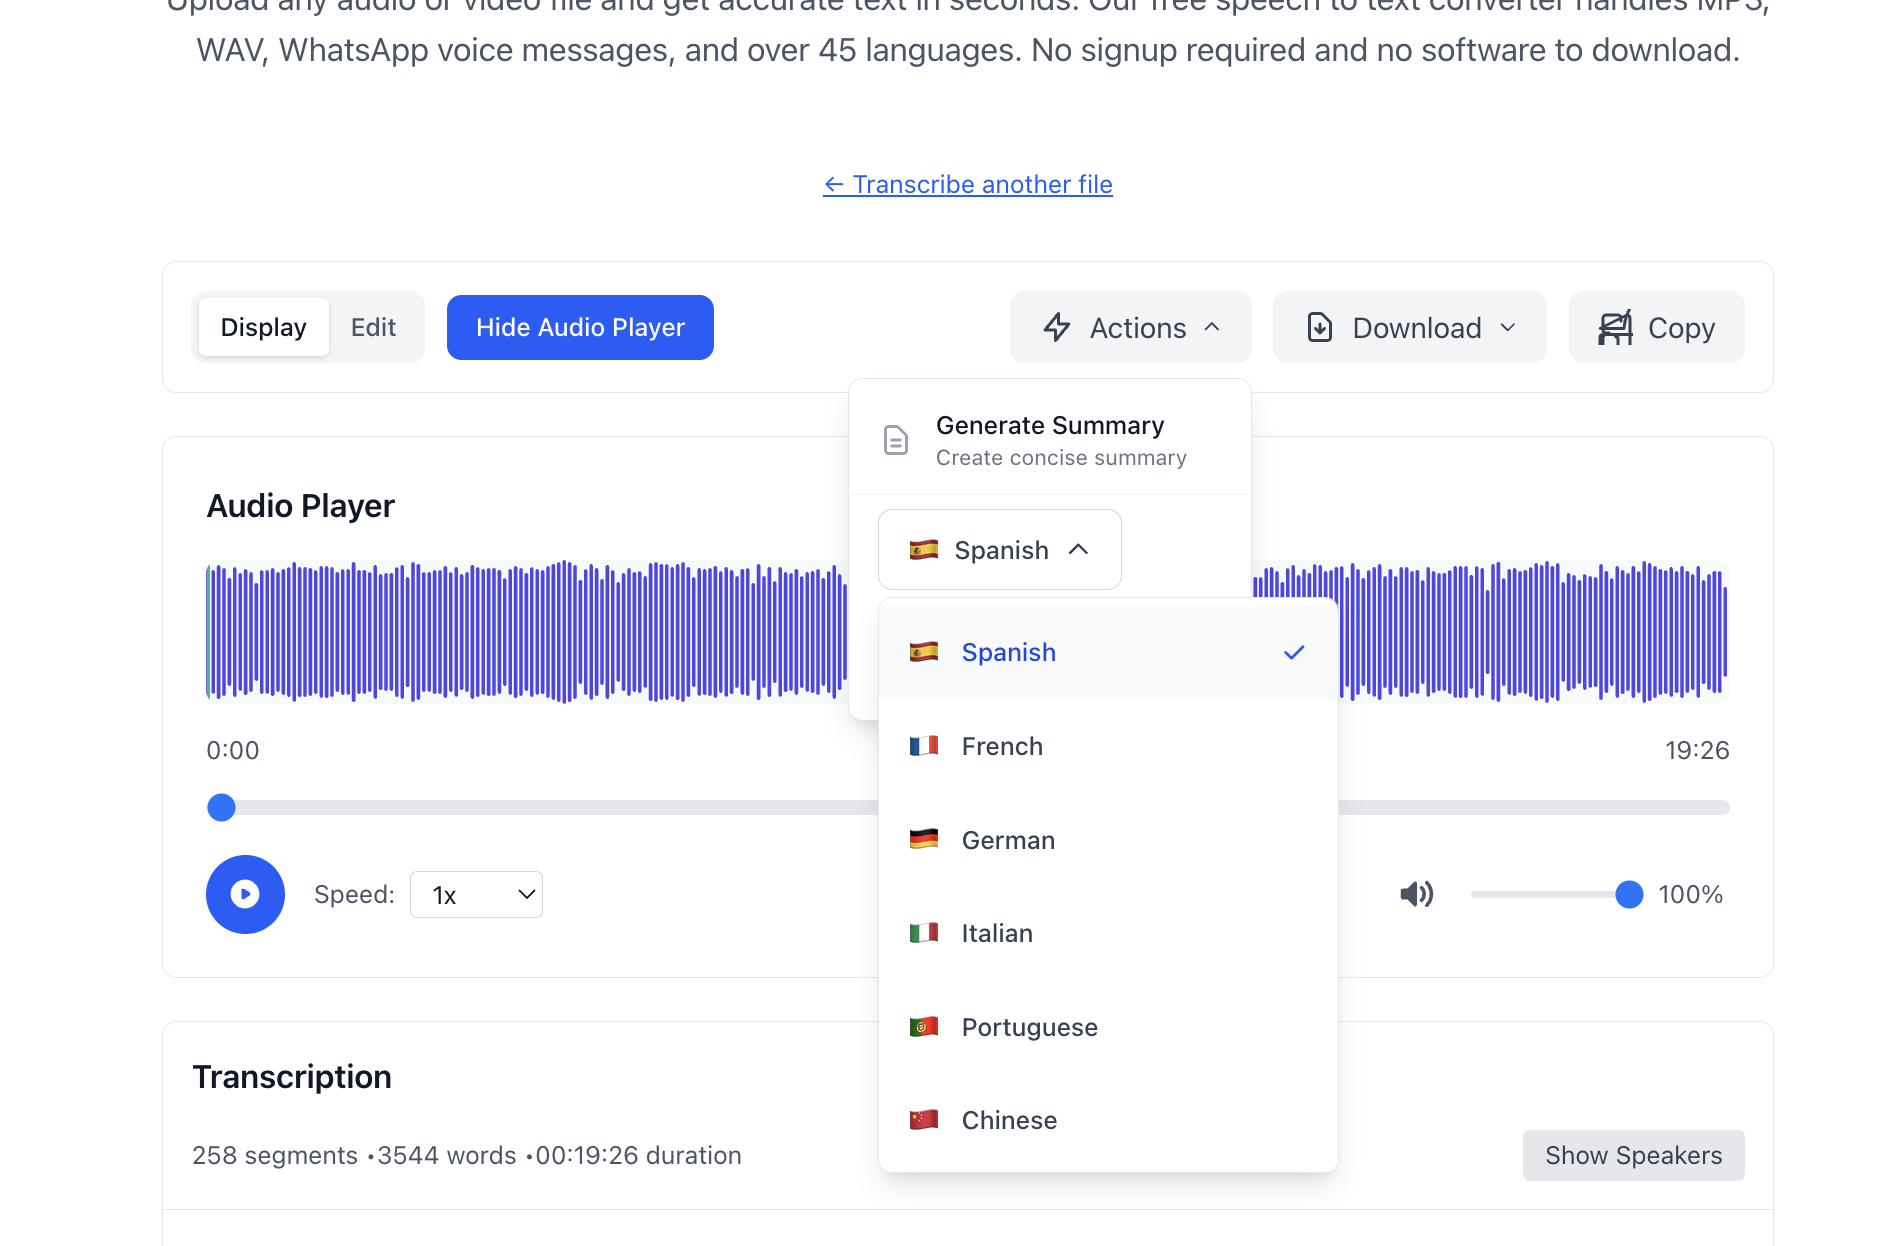This screenshot has width=1886, height=1246.
Task: Click the speaker volume icon
Action: [1415, 894]
